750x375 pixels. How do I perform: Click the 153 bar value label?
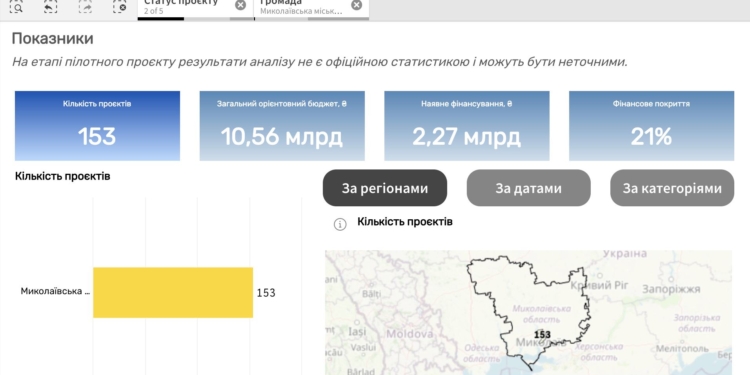[266, 293]
